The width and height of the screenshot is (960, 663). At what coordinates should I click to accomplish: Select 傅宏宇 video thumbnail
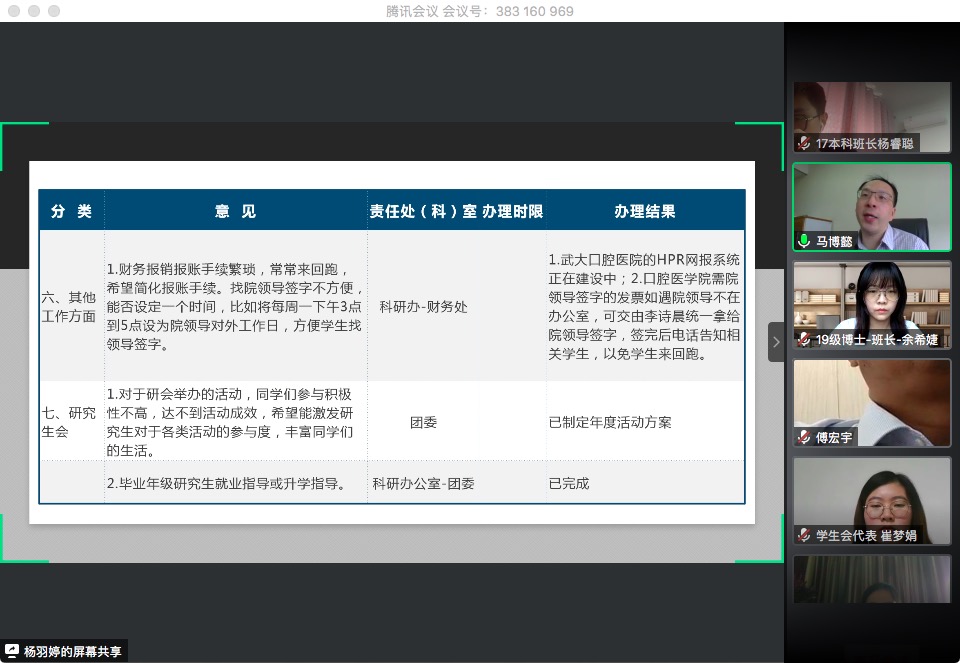[x=872, y=403]
